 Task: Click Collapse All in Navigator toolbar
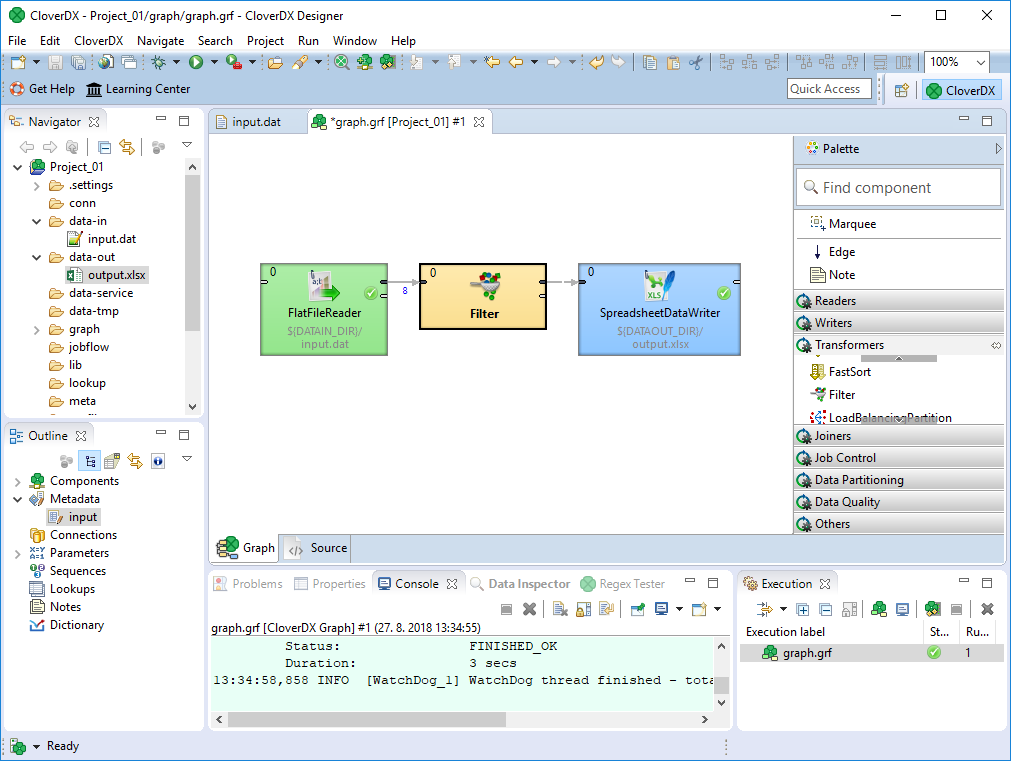[x=105, y=147]
